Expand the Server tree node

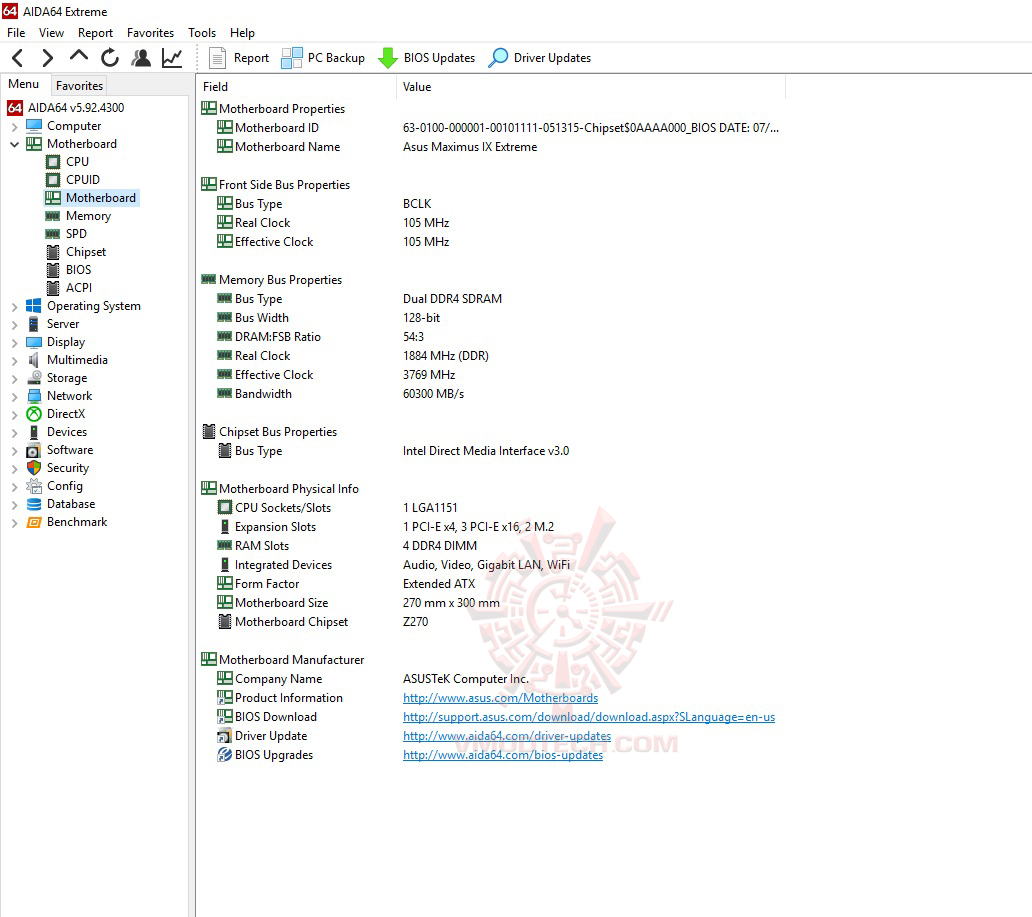point(14,325)
